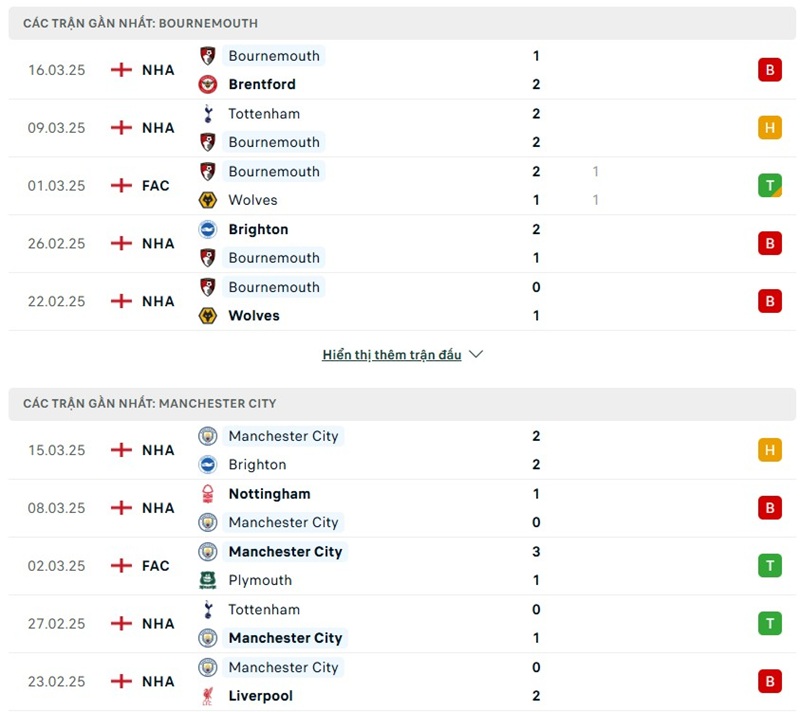Click orange H badge for Tottenham match
This screenshot has width=800, height=712.
(x=769, y=128)
